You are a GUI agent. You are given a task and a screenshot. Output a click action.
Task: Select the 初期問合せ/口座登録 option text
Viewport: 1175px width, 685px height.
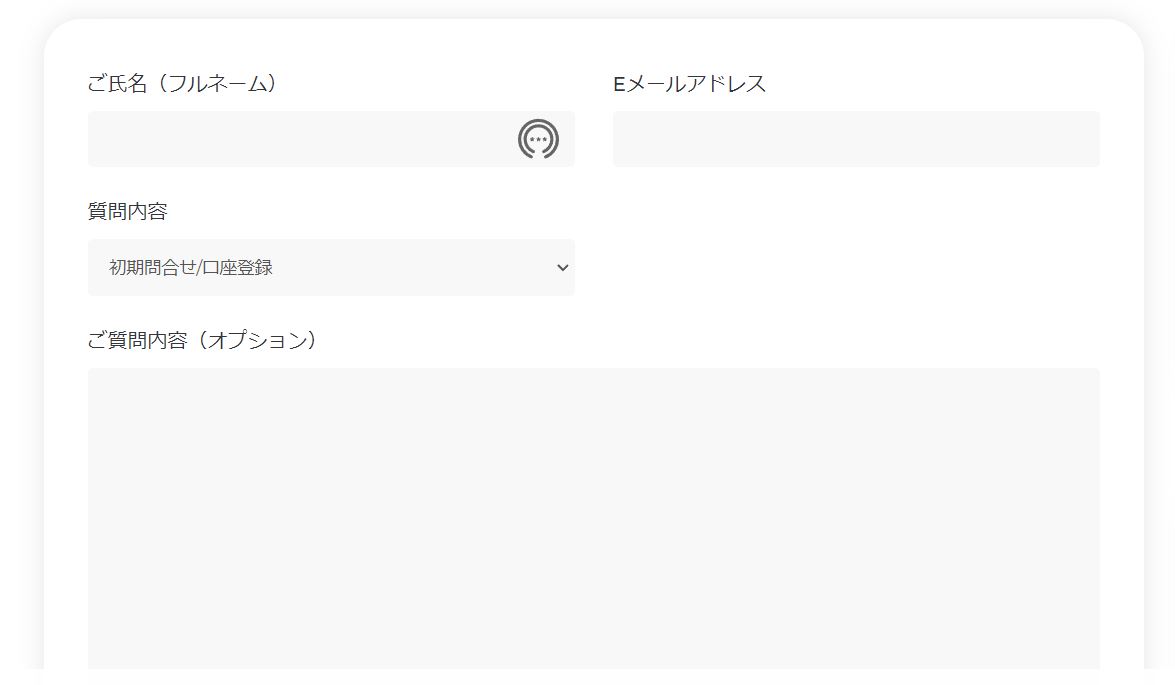(x=191, y=267)
